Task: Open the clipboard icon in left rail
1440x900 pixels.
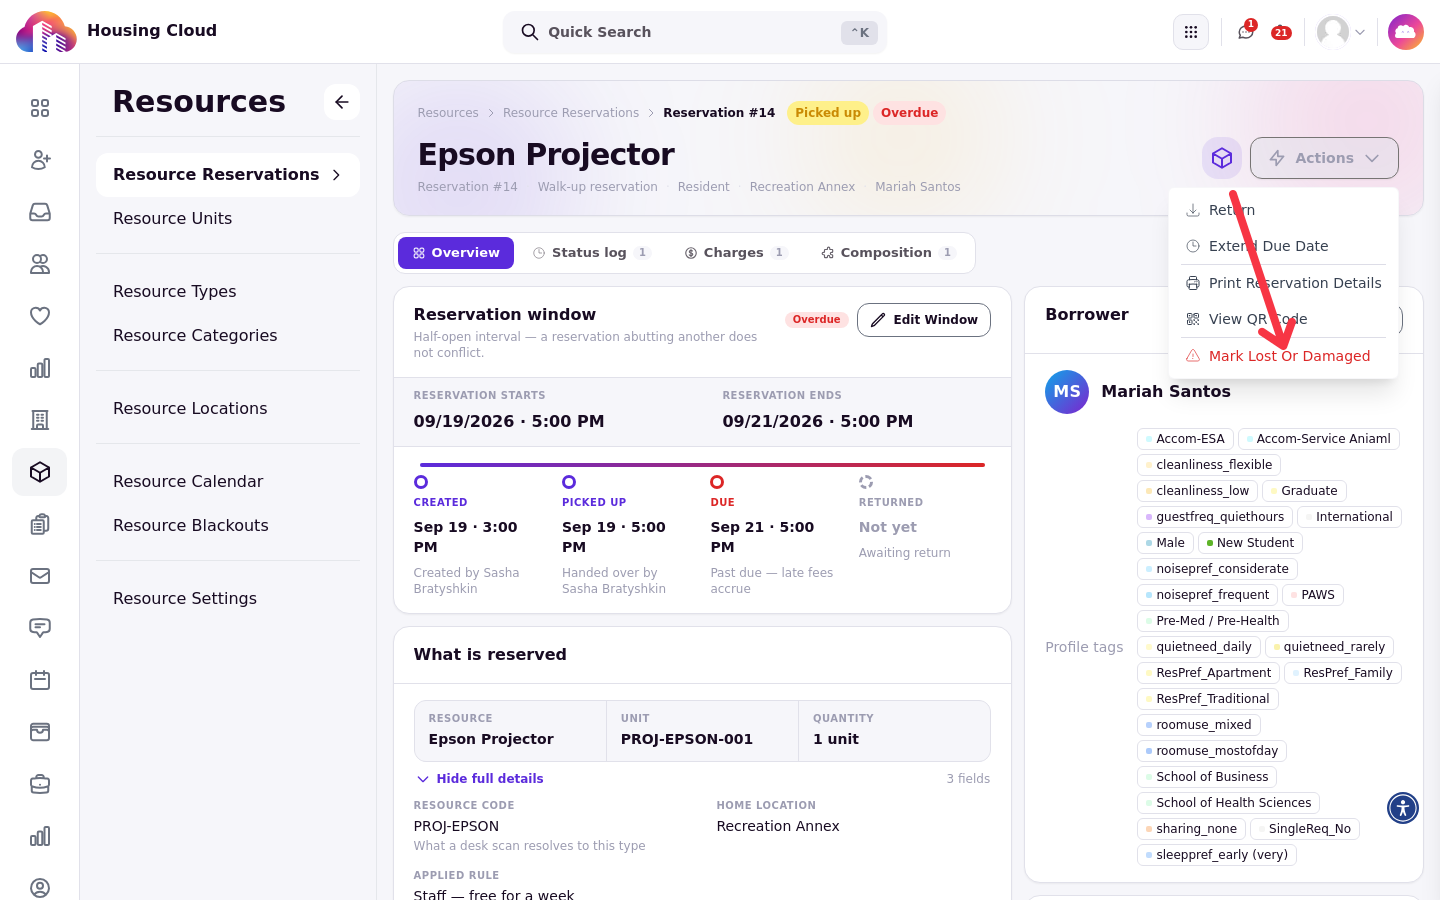Action: click(40, 524)
